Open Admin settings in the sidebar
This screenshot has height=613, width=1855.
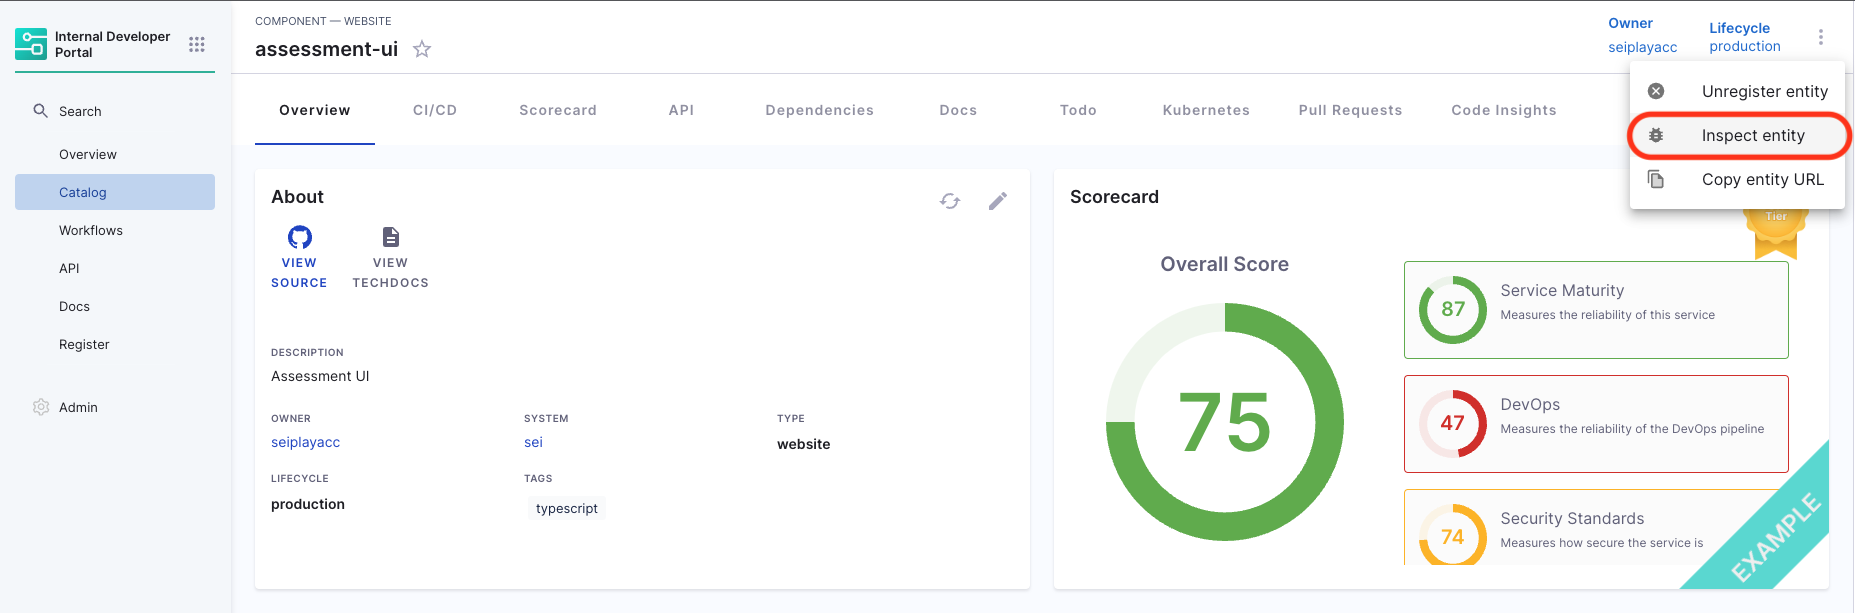click(x=78, y=407)
